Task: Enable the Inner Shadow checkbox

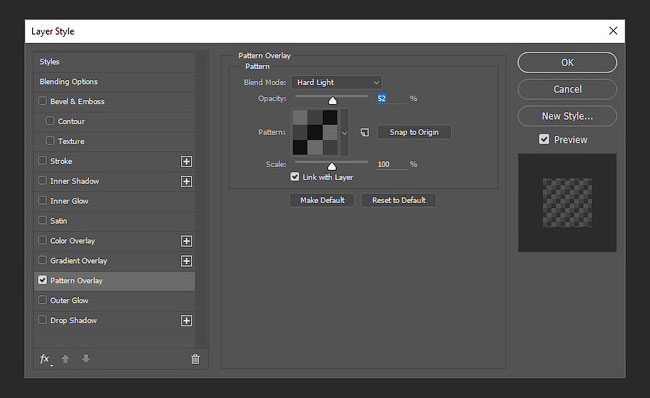Action: pos(42,180)
